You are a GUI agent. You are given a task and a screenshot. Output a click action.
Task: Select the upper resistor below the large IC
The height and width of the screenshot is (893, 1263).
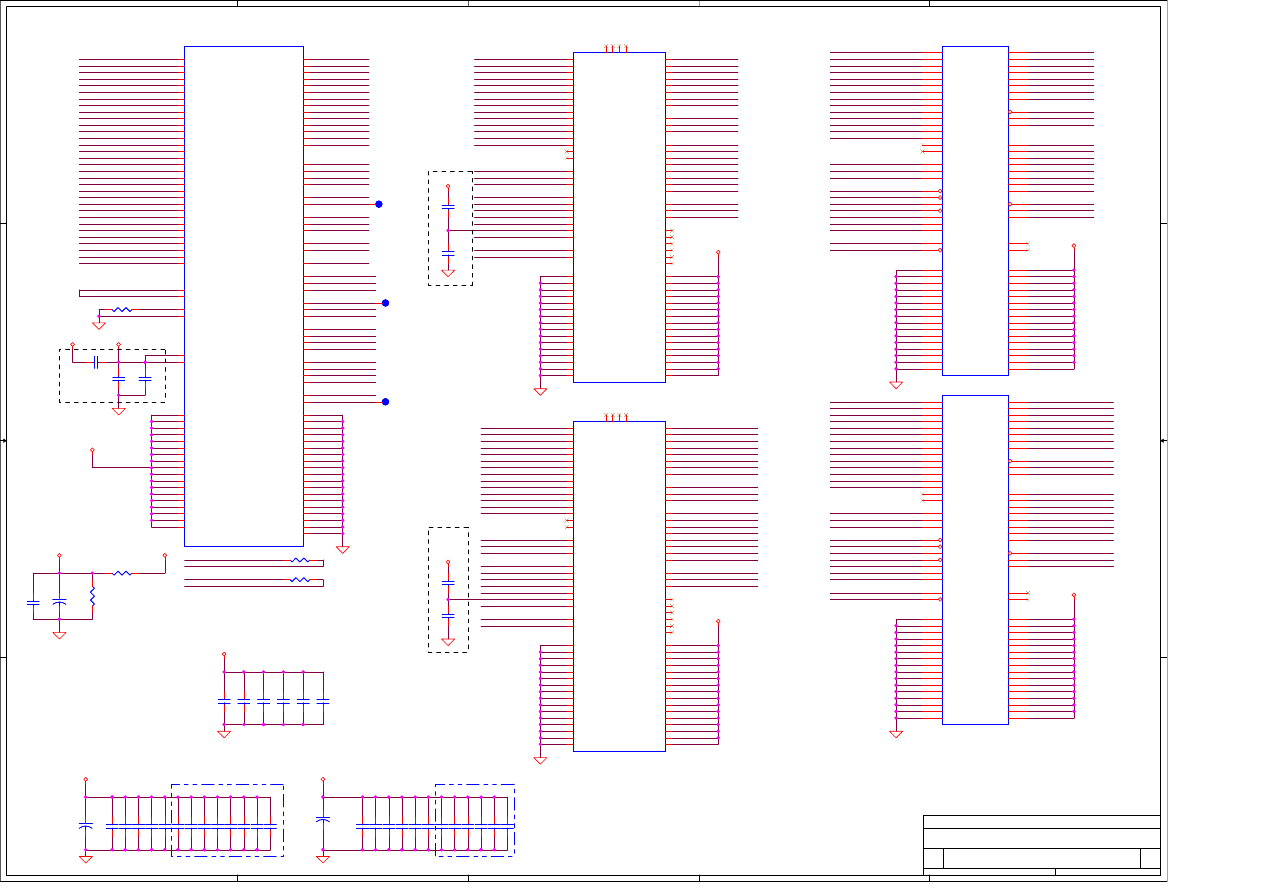pos(299,561)
